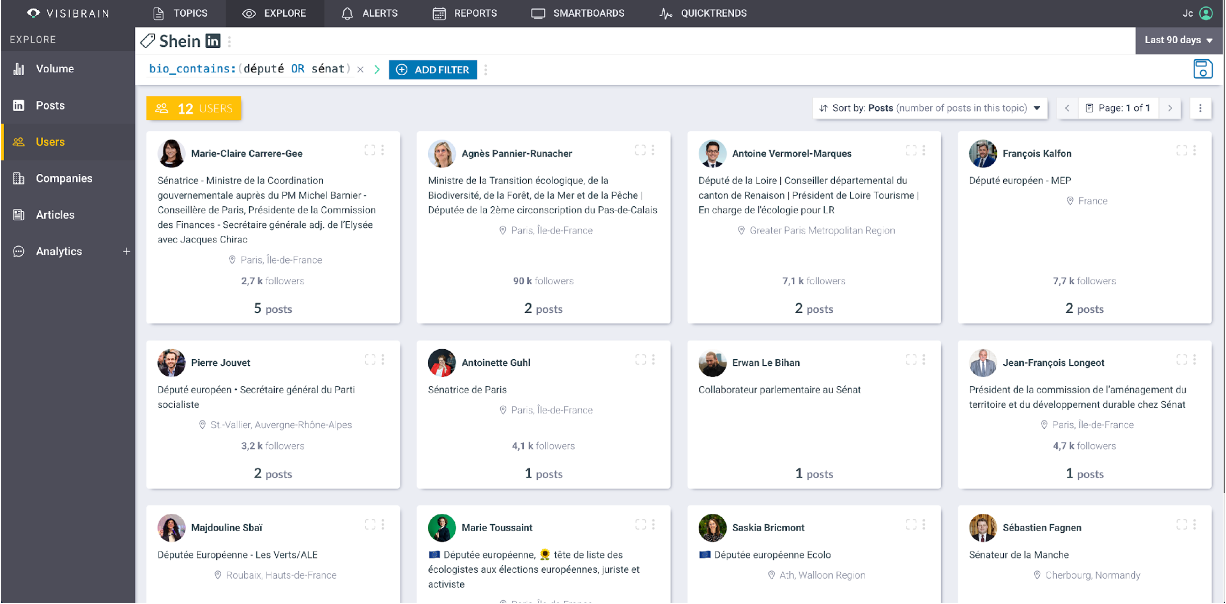The image size is (1226, 604).
Task: Open Antoinette Guhl's card options menu
Action: click(653, 358)
